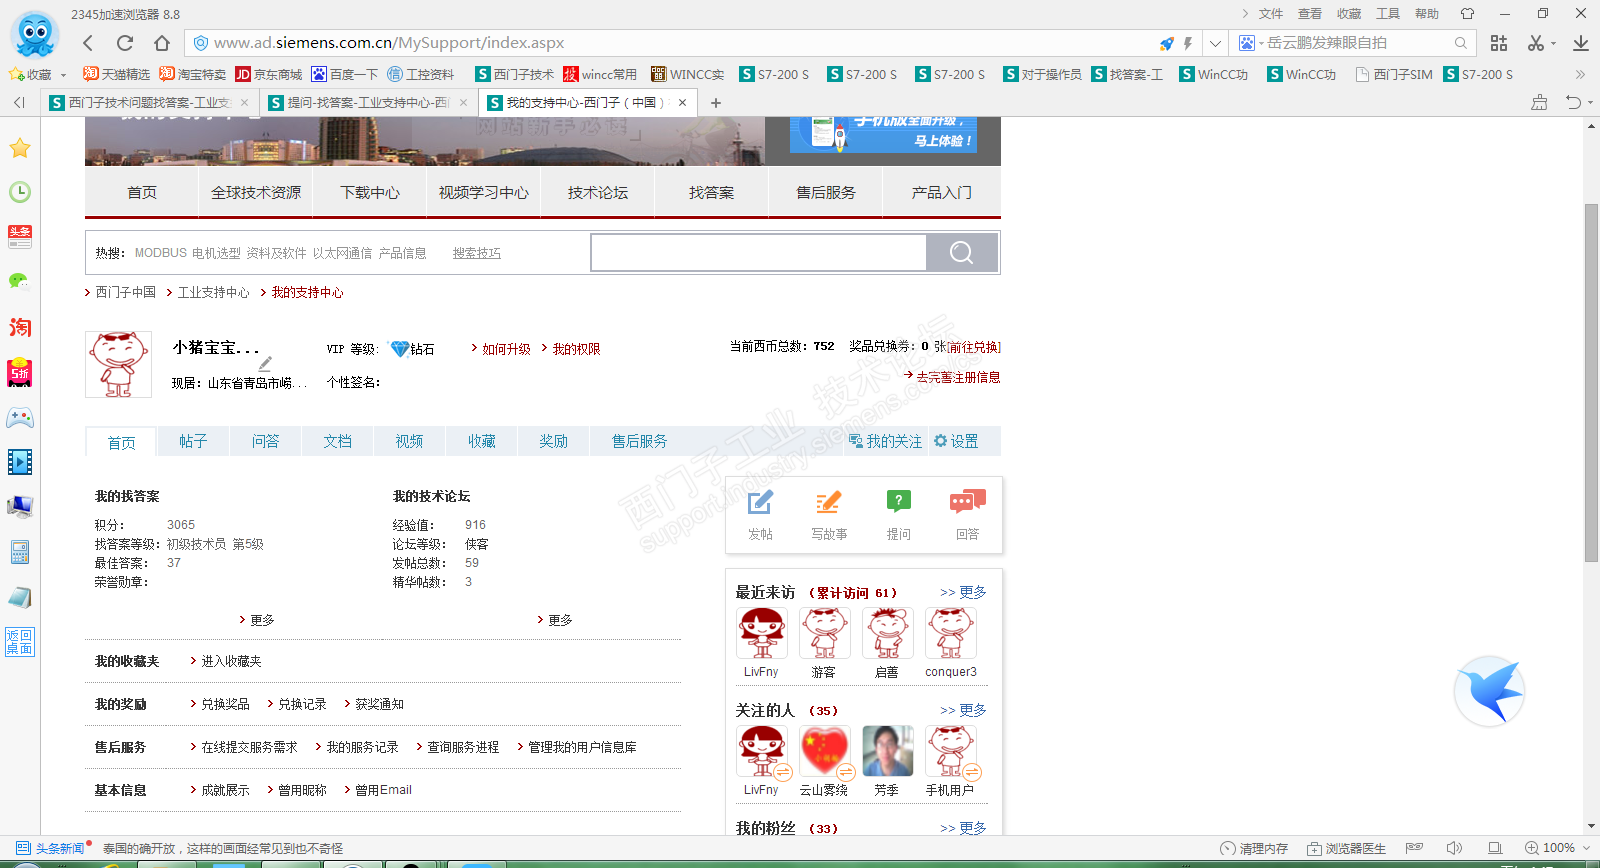Open the 文件 menu
This screenshot has height=868, width=1600.
click(1271, 13)
